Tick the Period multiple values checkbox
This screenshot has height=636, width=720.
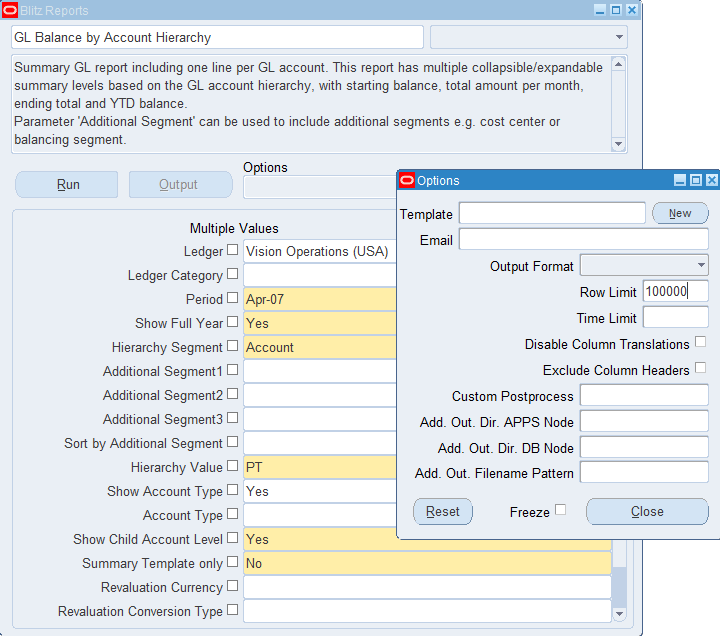pyautogui.click(x=233, y=297)
